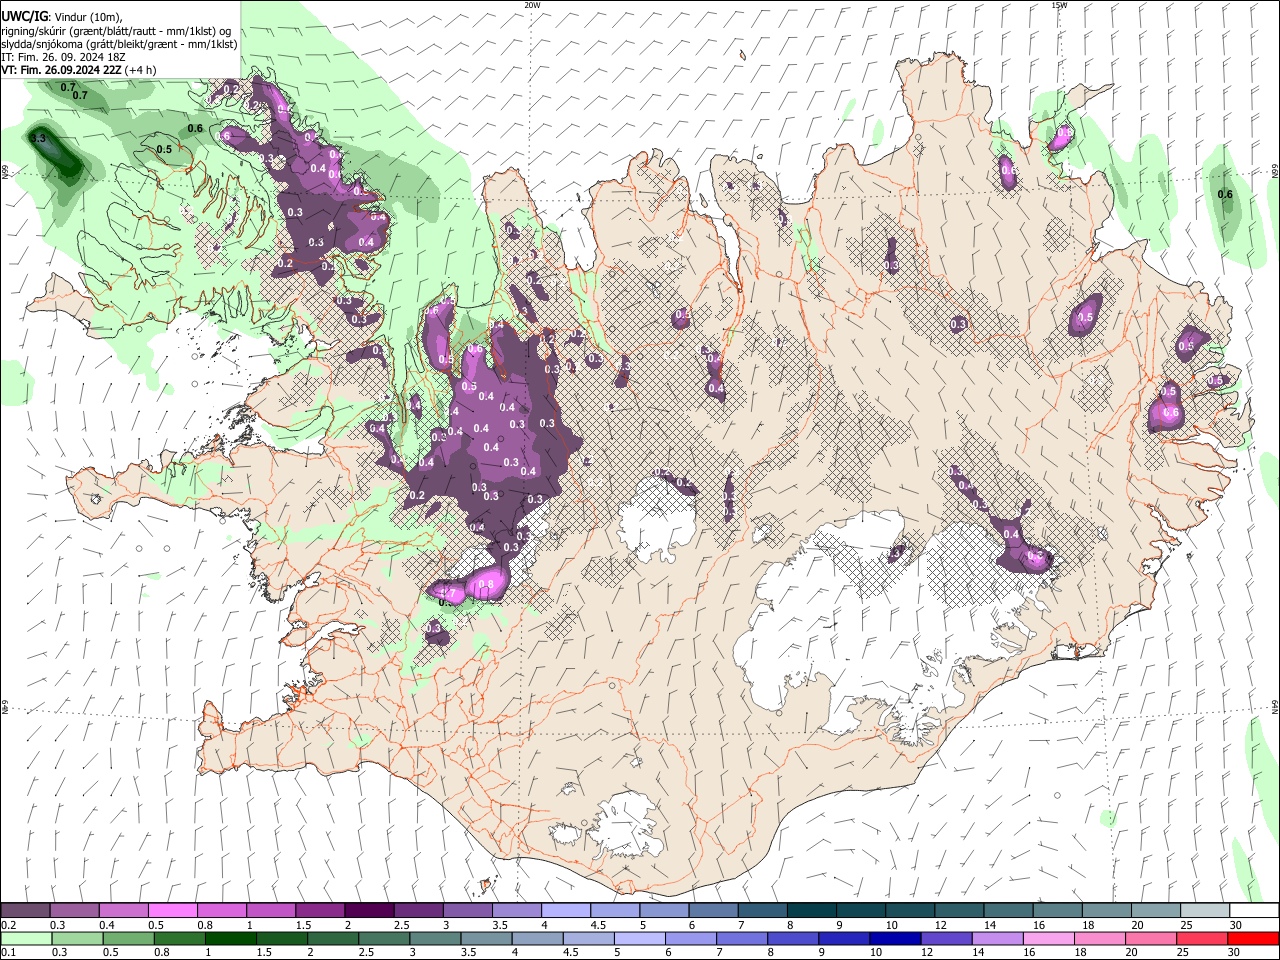1280x960 pixels.
Task: Click top-row pink swatch between 0.5 and 0.8
Action: click(x=173, y=911)
